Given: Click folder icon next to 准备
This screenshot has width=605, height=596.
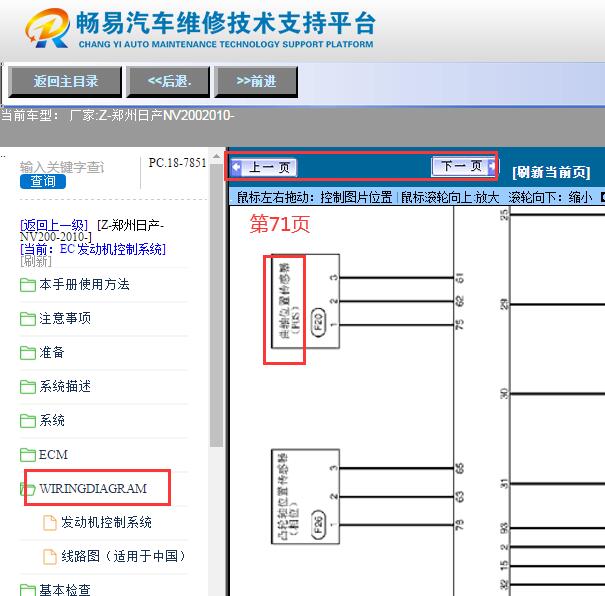Looking at the screenshot, I should tap(28, 353).
